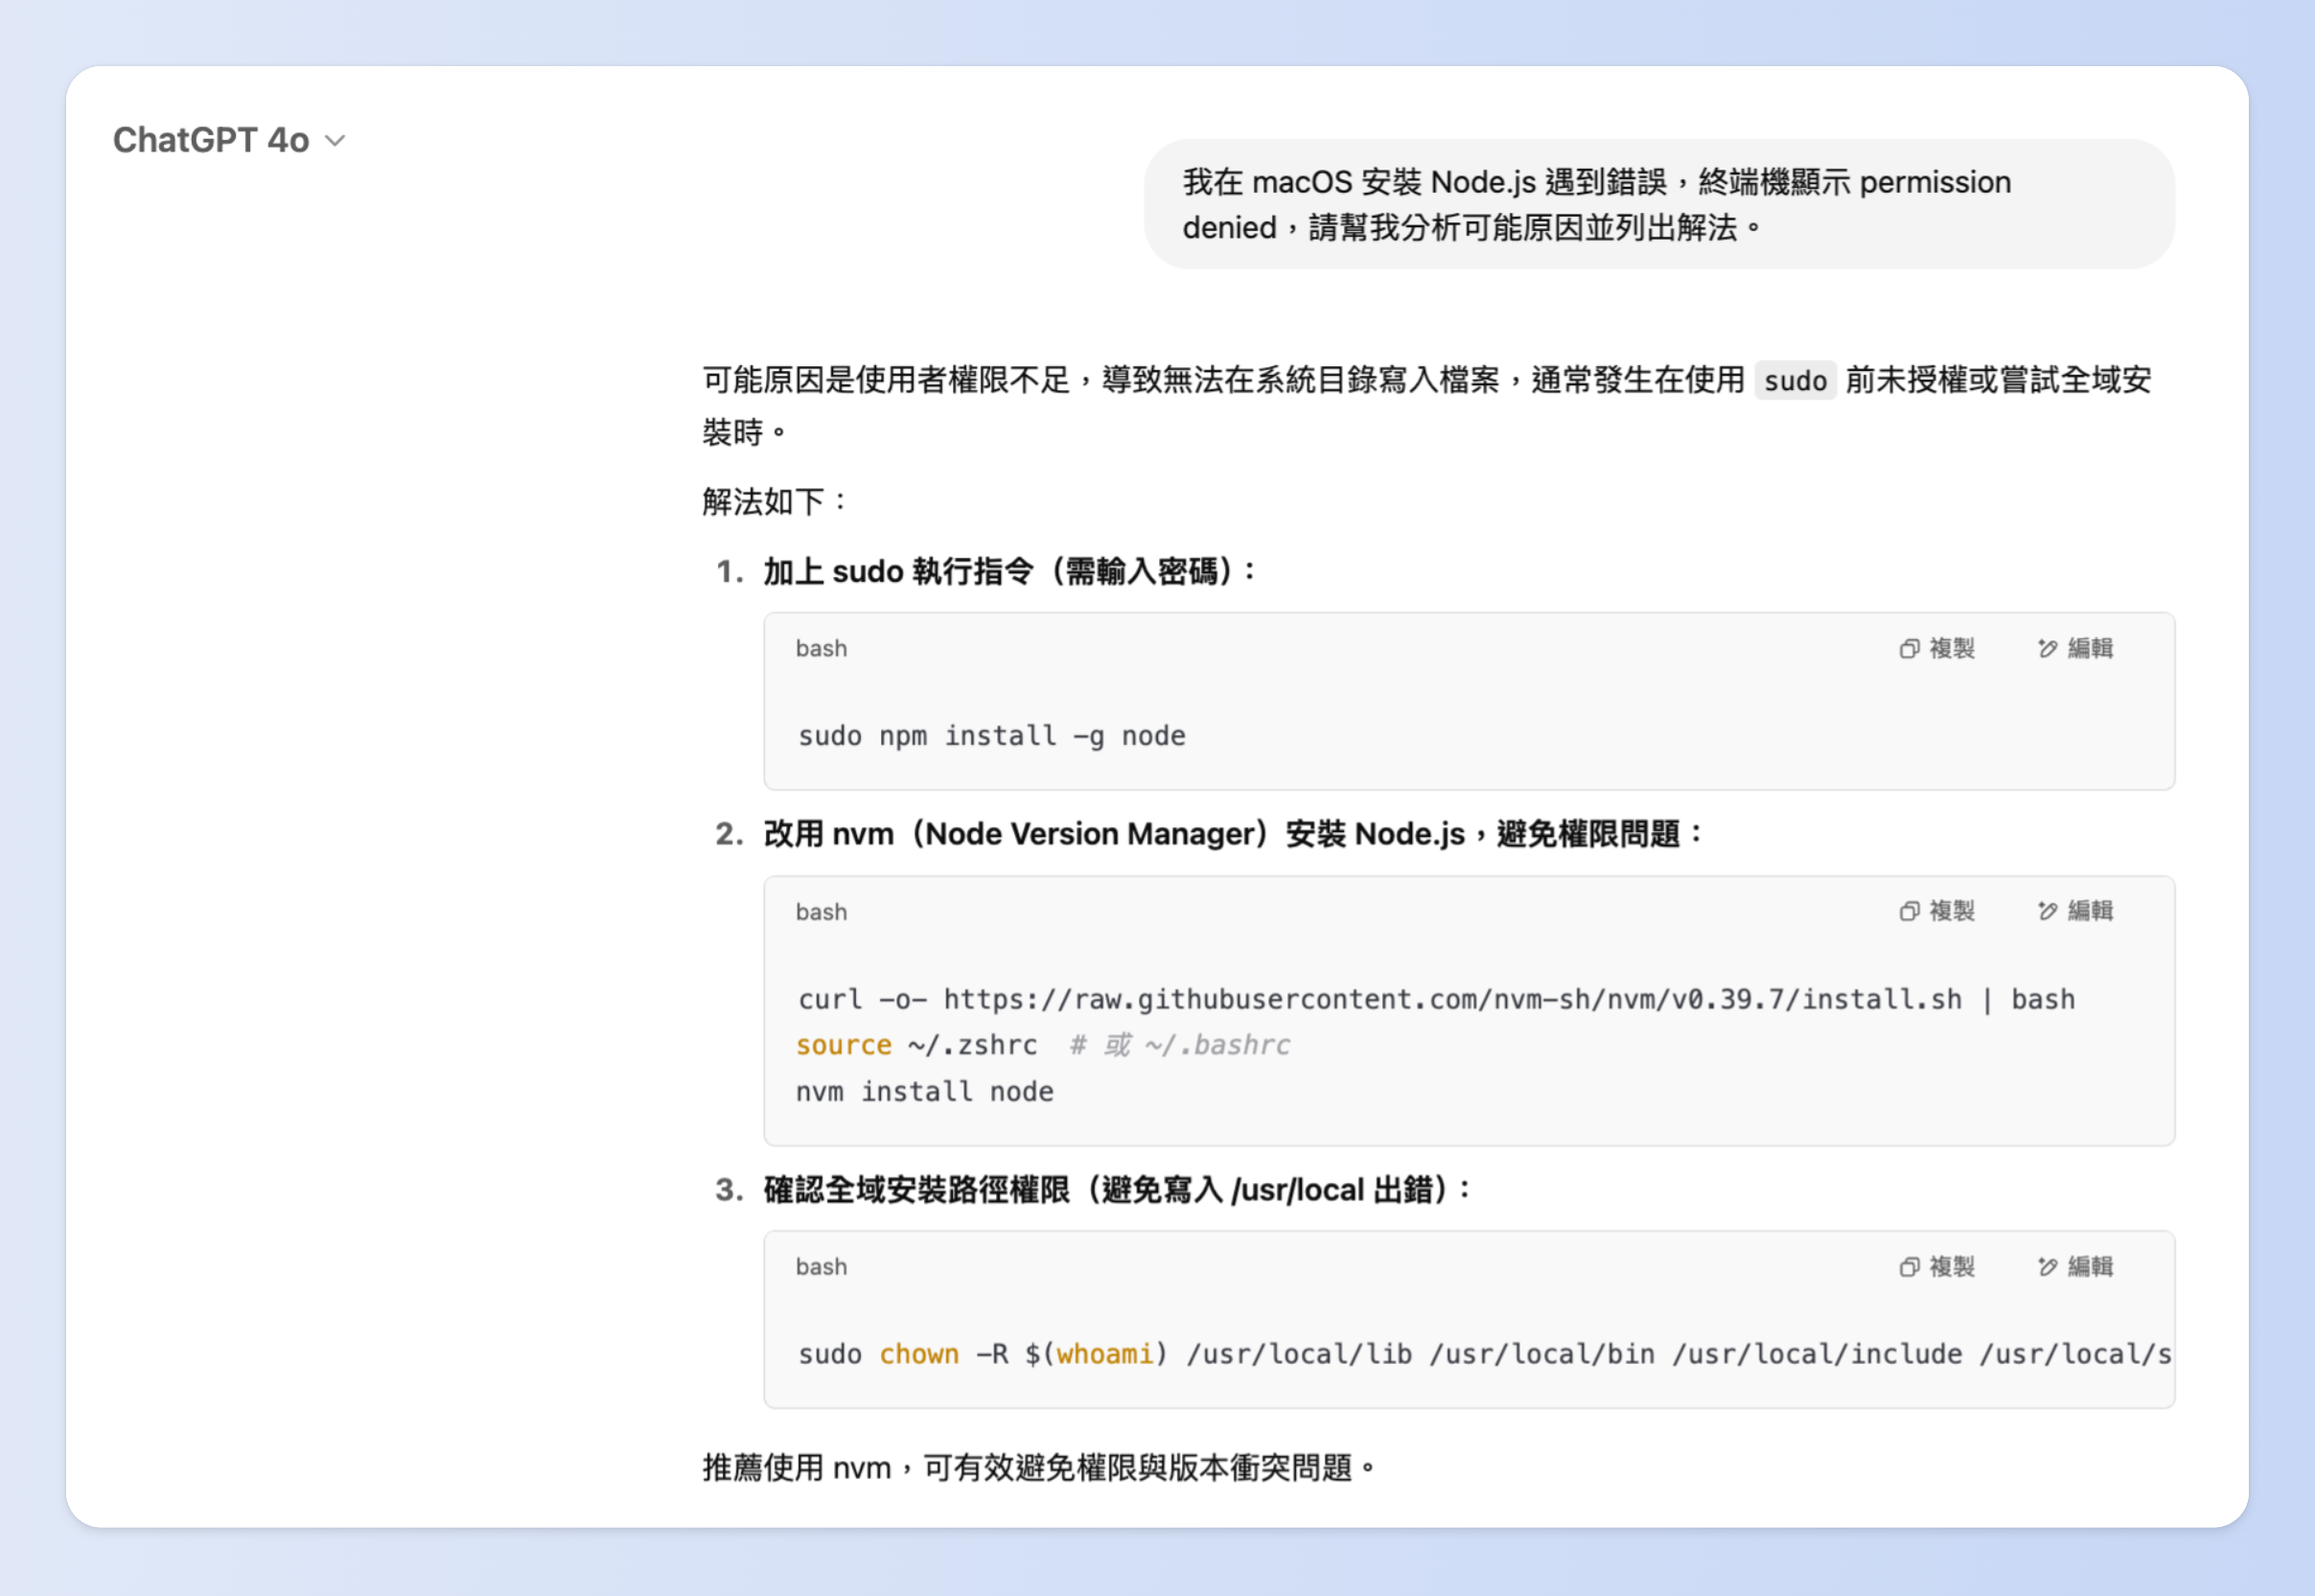Image resolution: width=2315 pixels, height=1596 pixels.
Task: Click the bash label of the first code block
Action: [821, 649]
